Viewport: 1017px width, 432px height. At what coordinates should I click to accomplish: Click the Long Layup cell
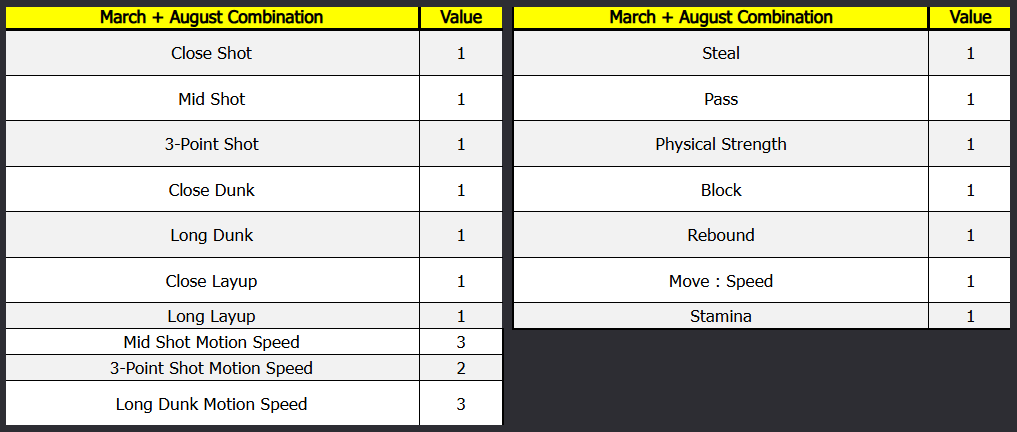211,316
